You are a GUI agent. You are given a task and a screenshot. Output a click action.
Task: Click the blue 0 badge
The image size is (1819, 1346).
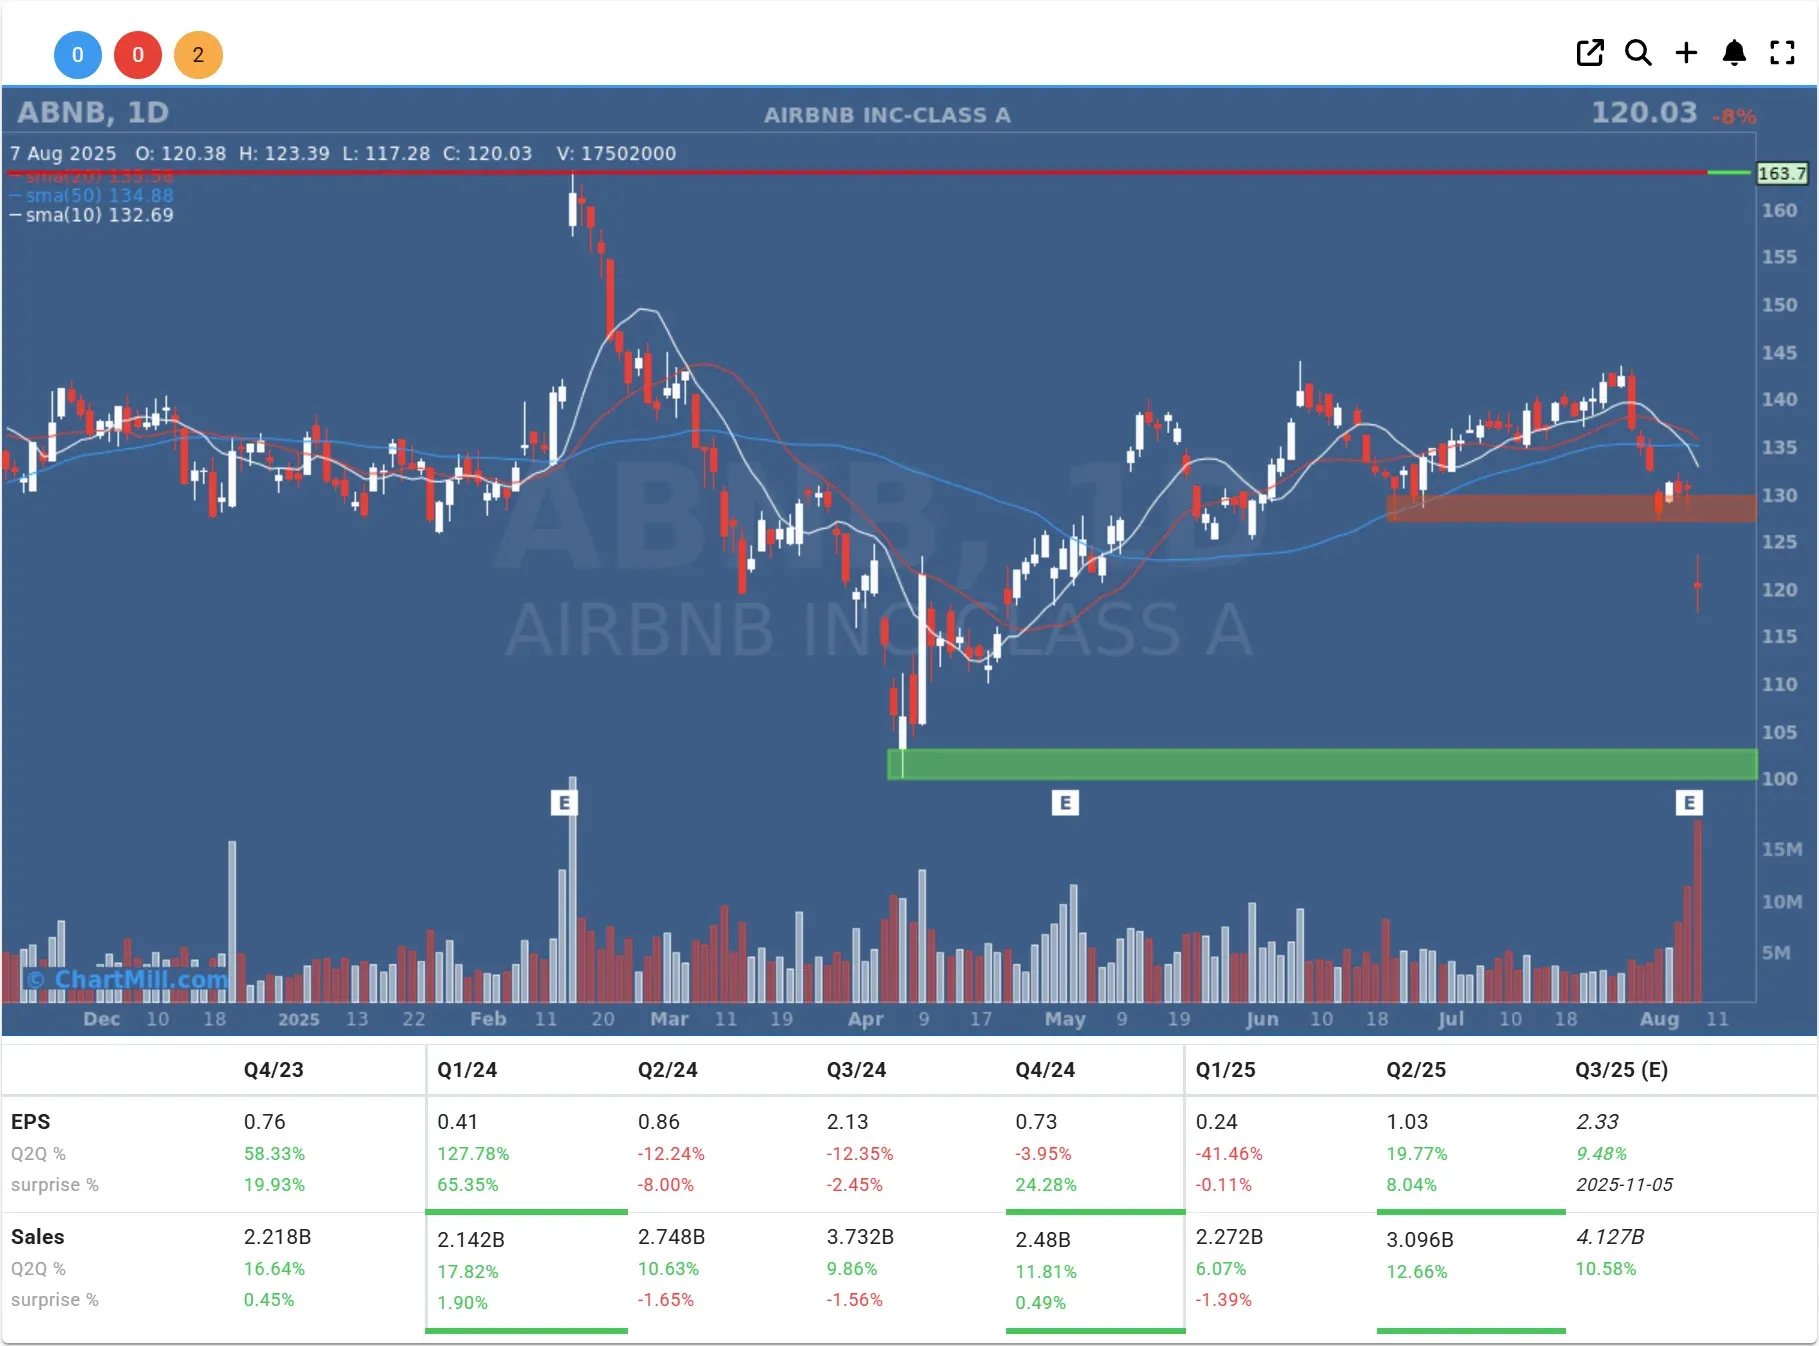pos(78,55)
